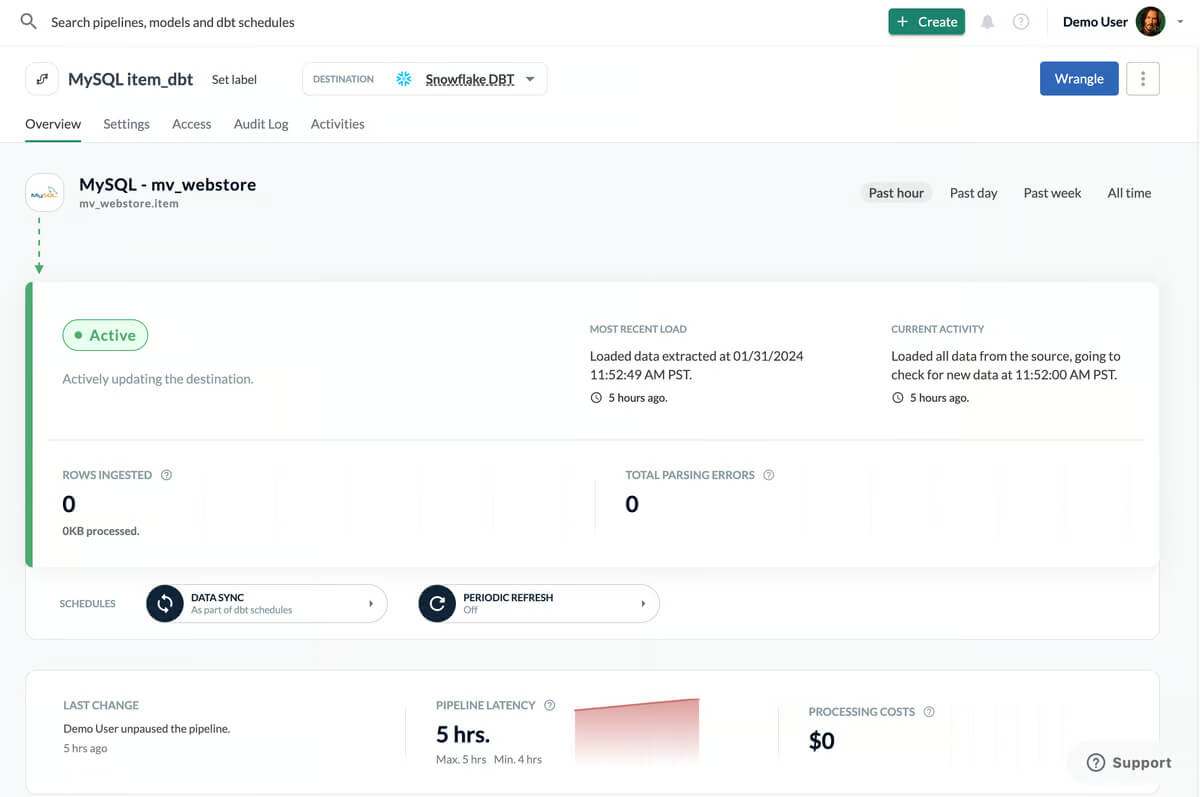Click the Wrangle button
Viewport: 1200px width, 797px height.
point(1079,79)
